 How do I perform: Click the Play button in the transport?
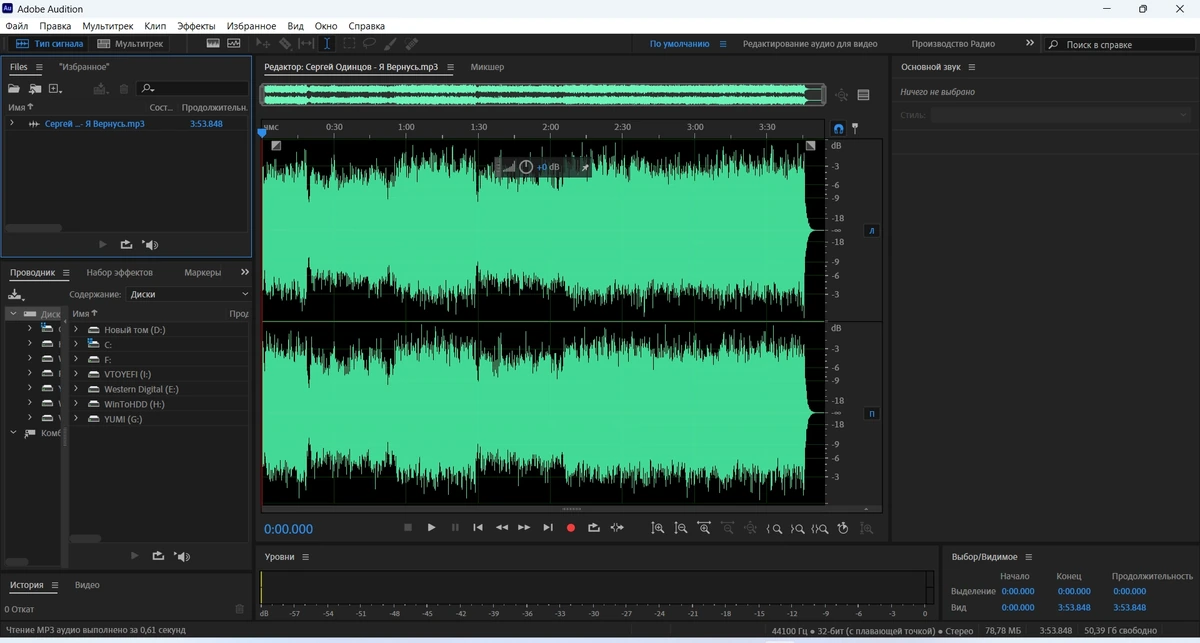431,527
